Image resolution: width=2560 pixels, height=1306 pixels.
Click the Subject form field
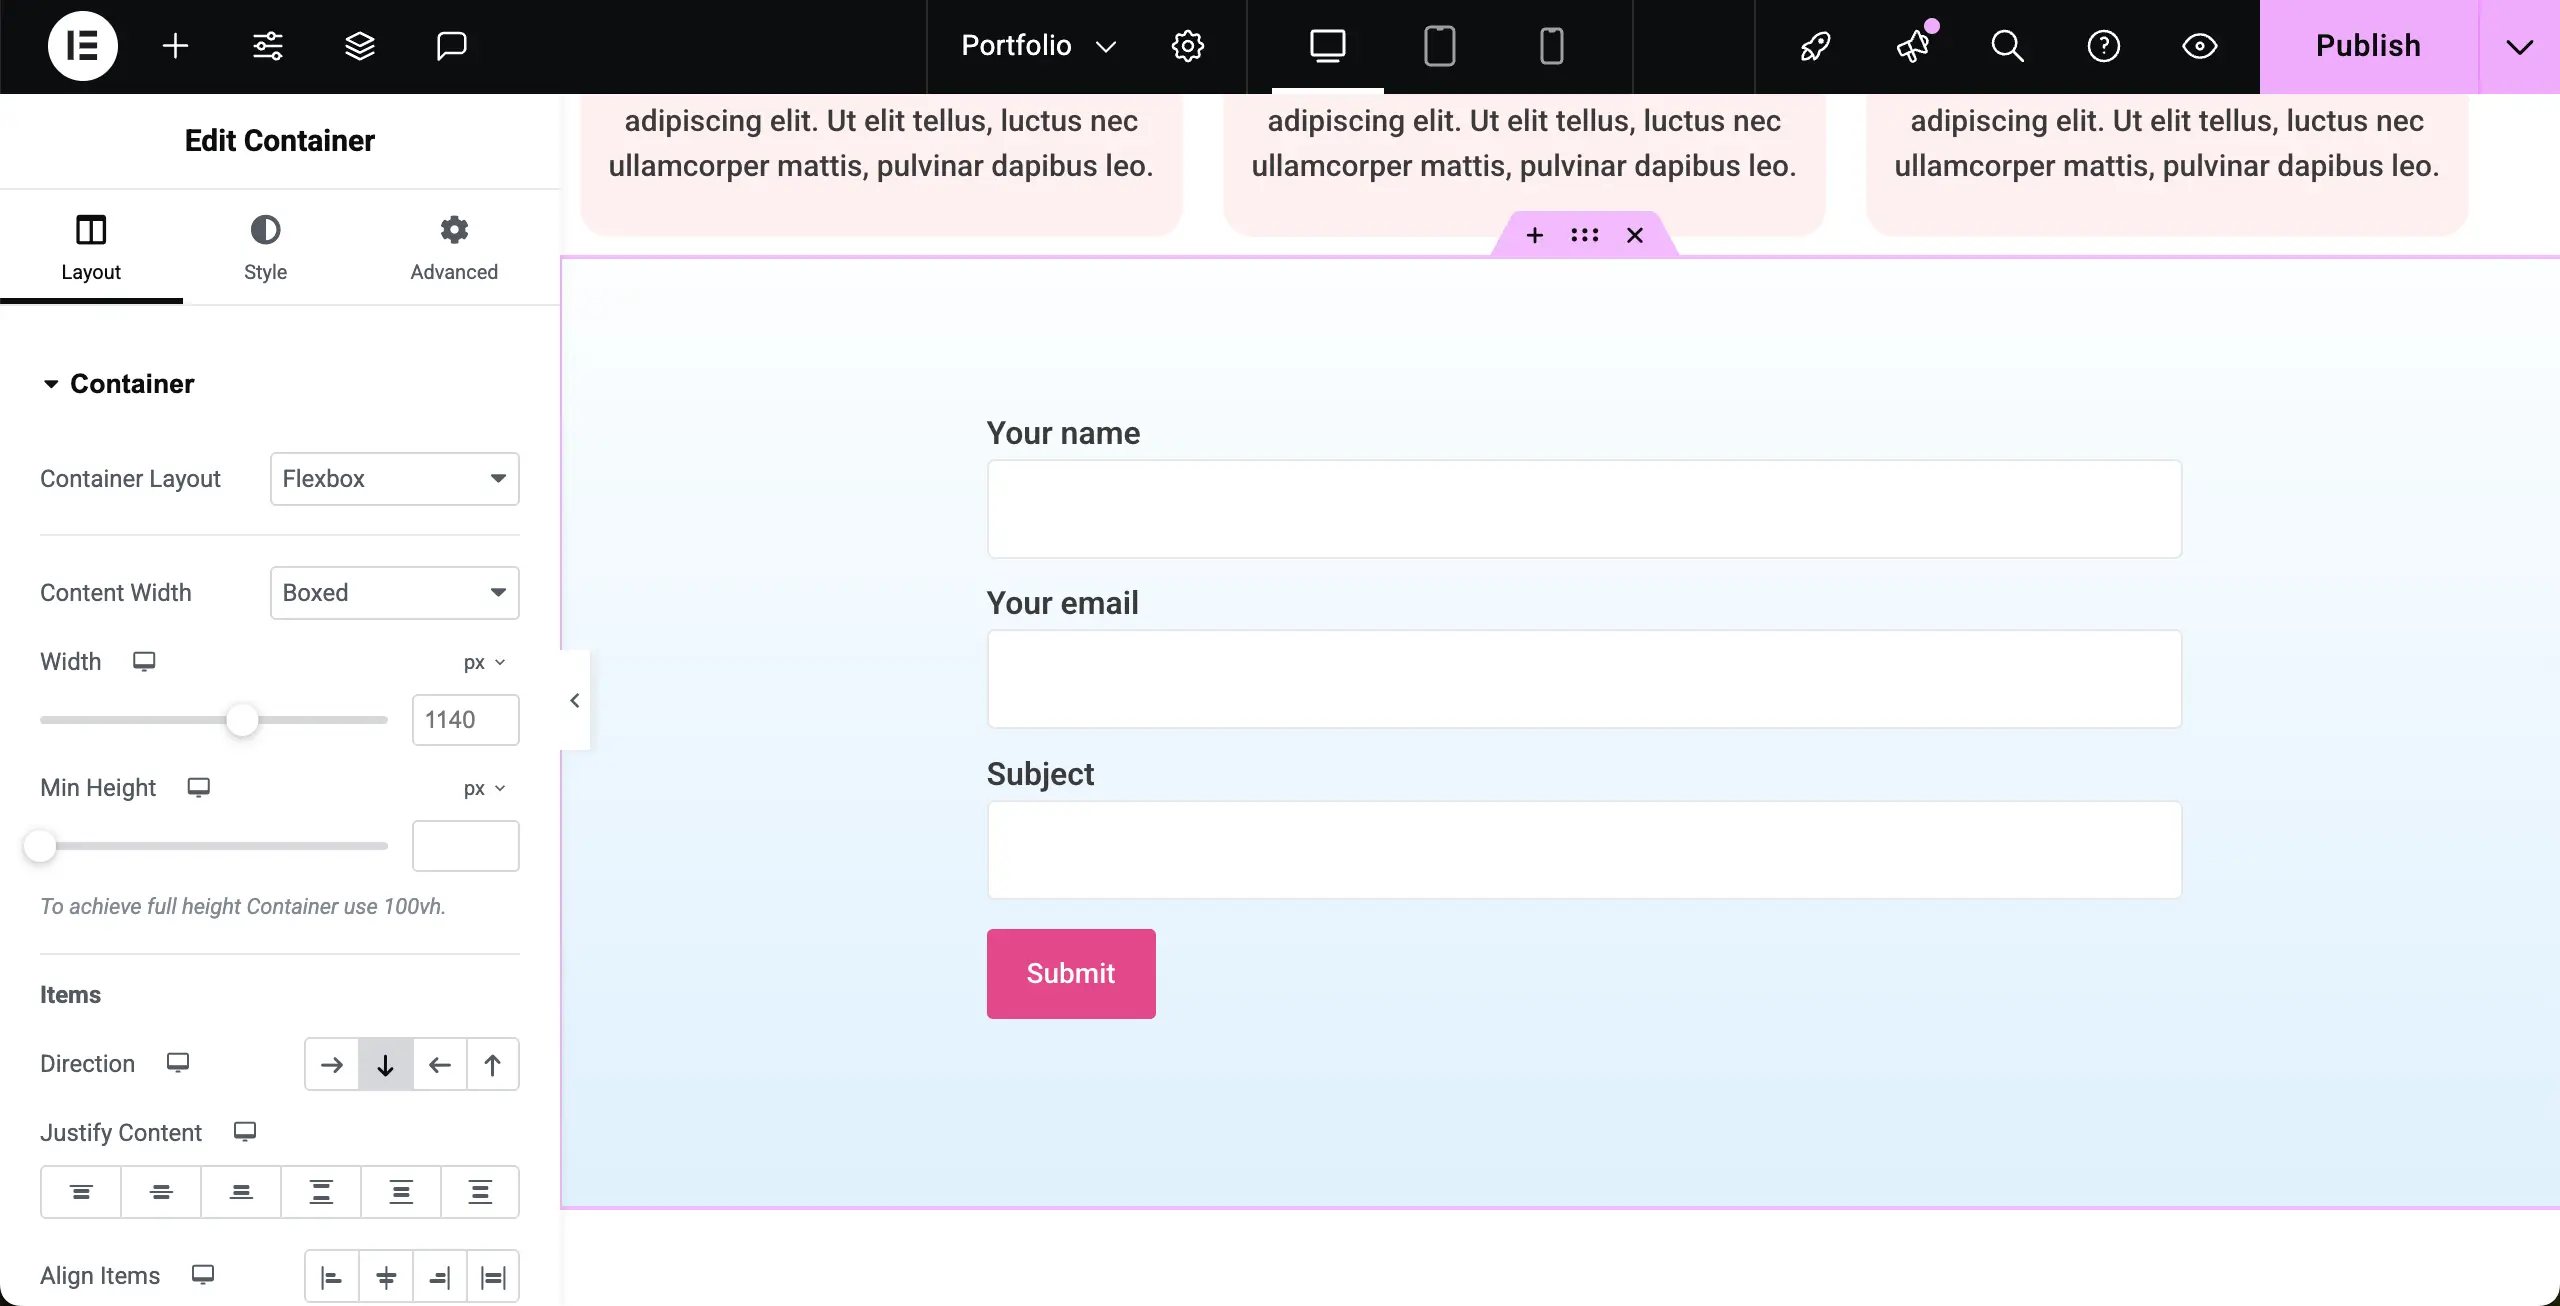coord(1584,850)
